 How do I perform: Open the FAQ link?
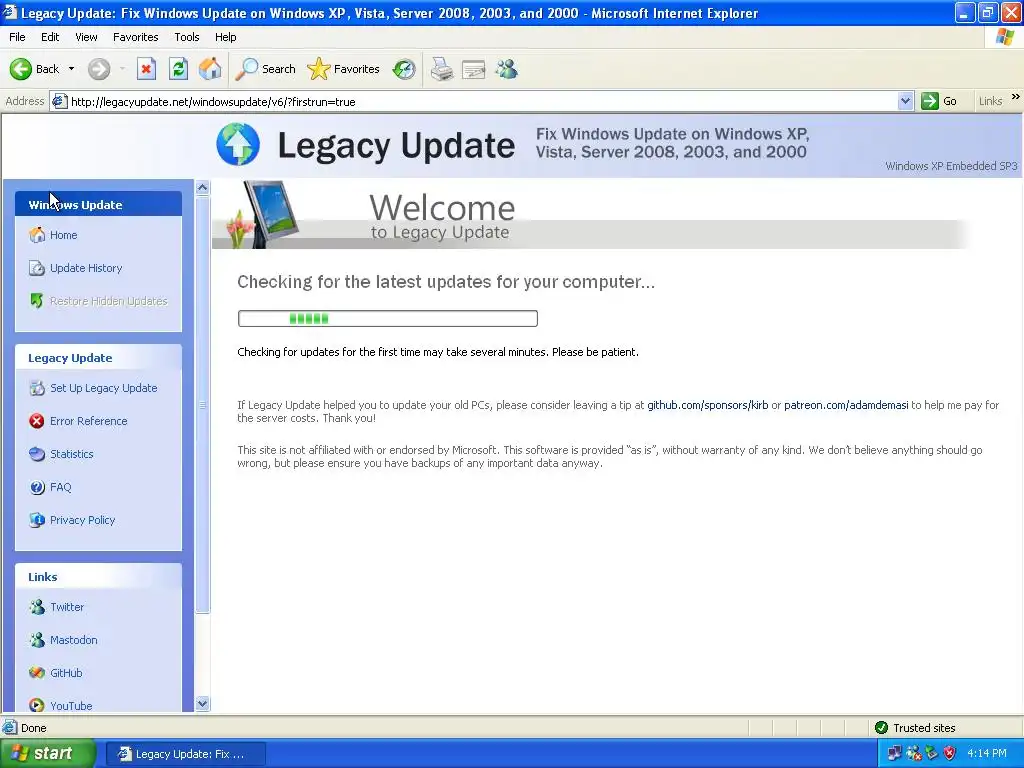tap(60, 487)
